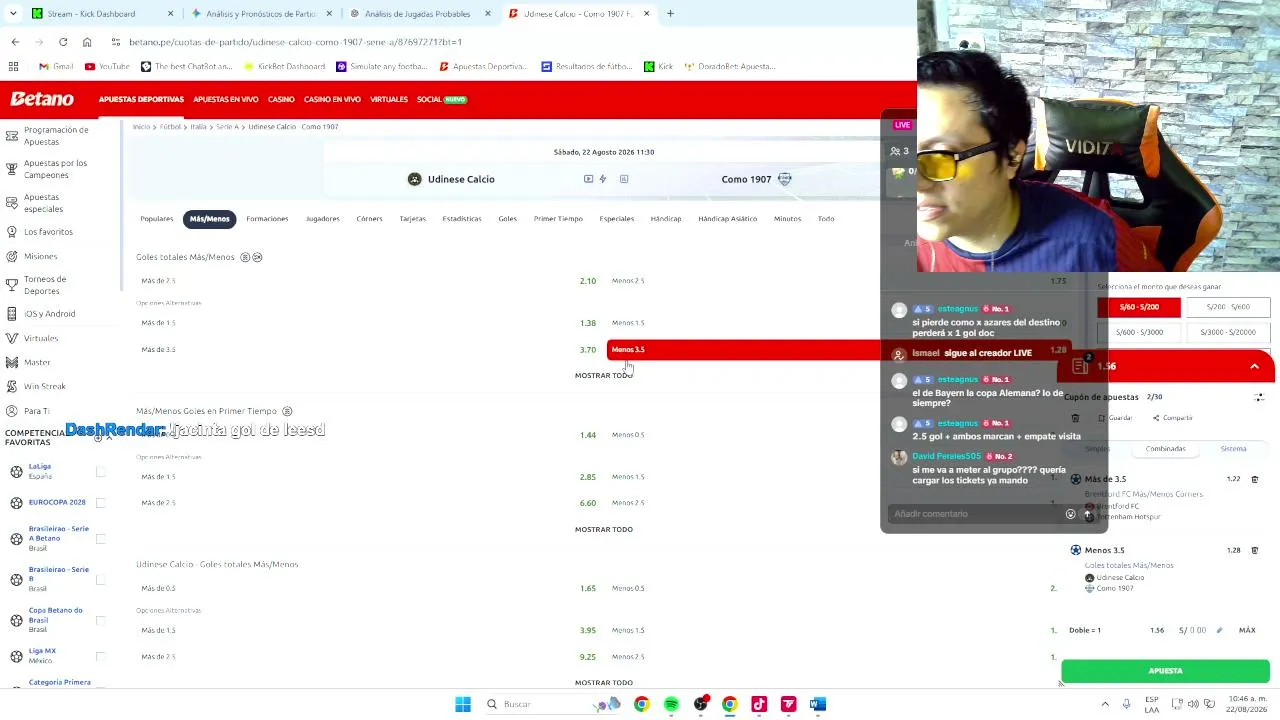Switch to the Córners market tab
The height and width of the screenshot is (720, 1280).
point(369,219)
